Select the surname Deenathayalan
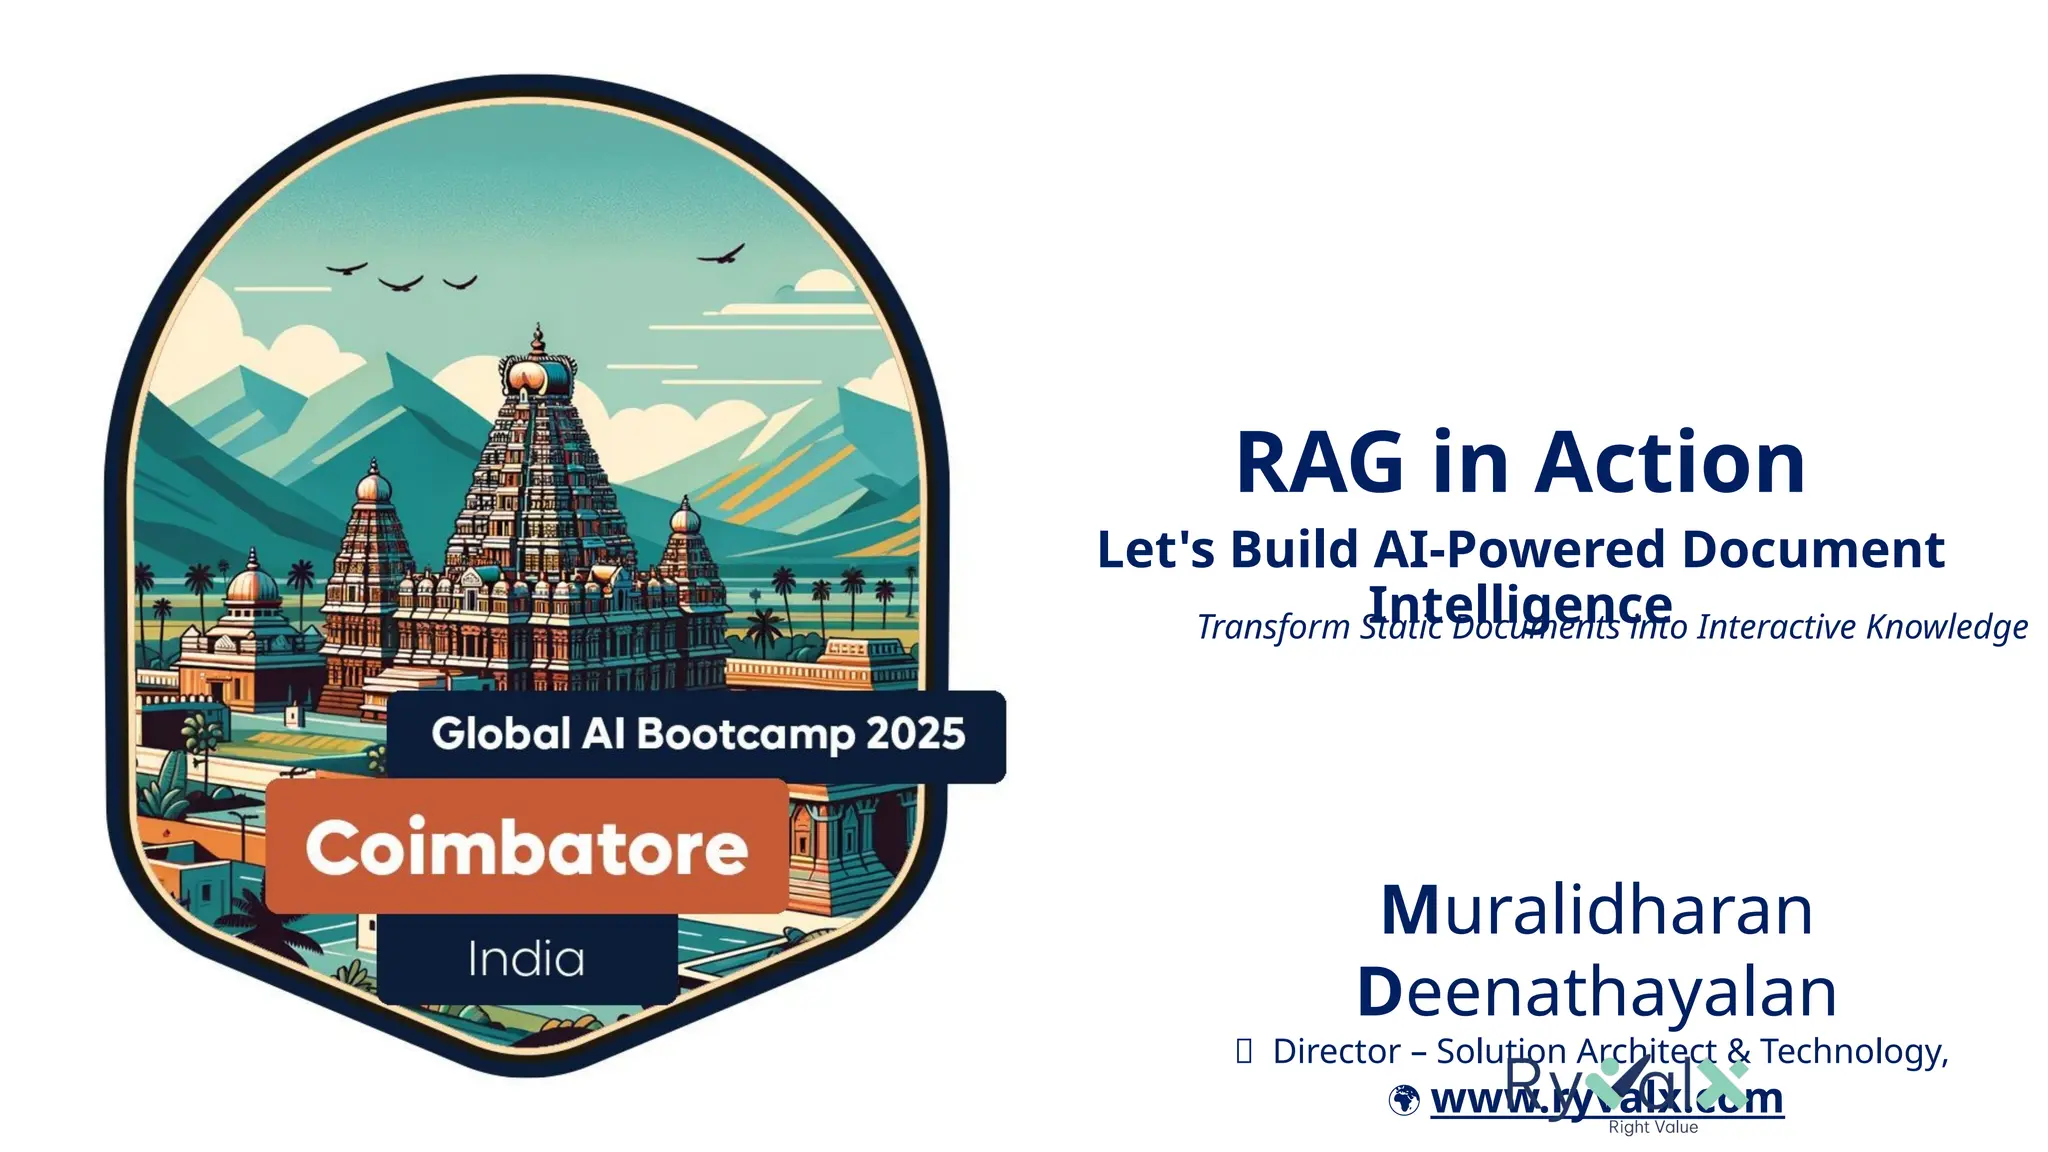This screenshot has height=1152, width=2048. [1596, 991]
